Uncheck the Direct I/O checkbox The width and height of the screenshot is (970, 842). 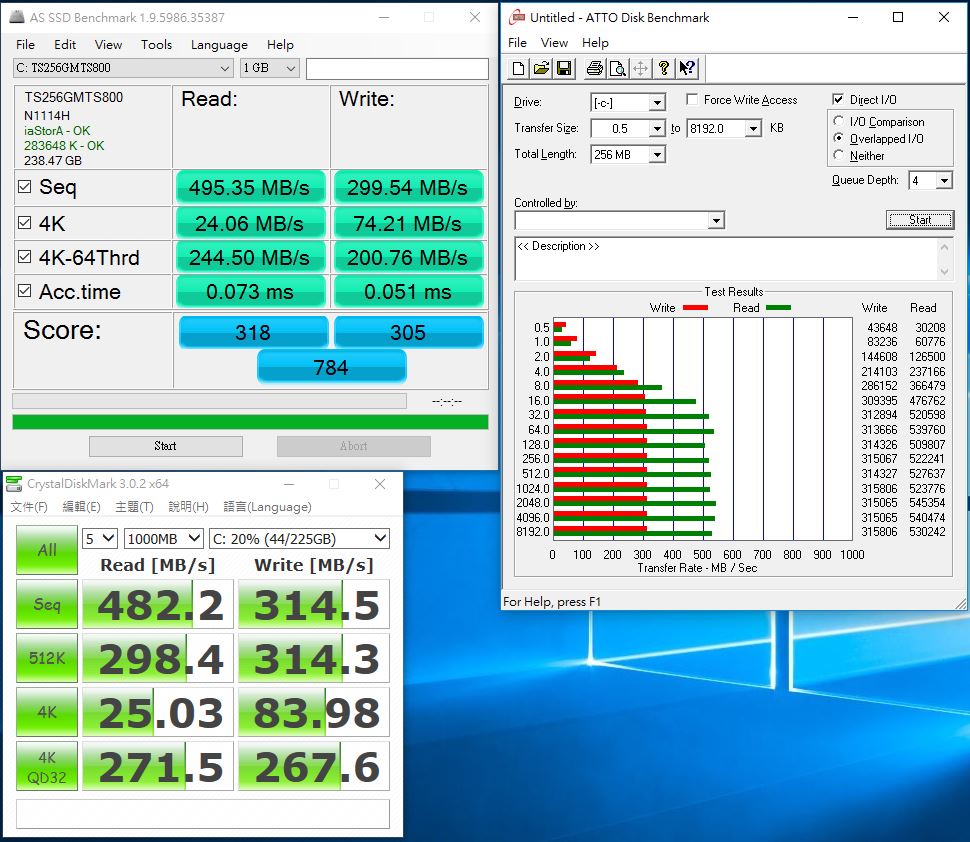click(838, 100)
